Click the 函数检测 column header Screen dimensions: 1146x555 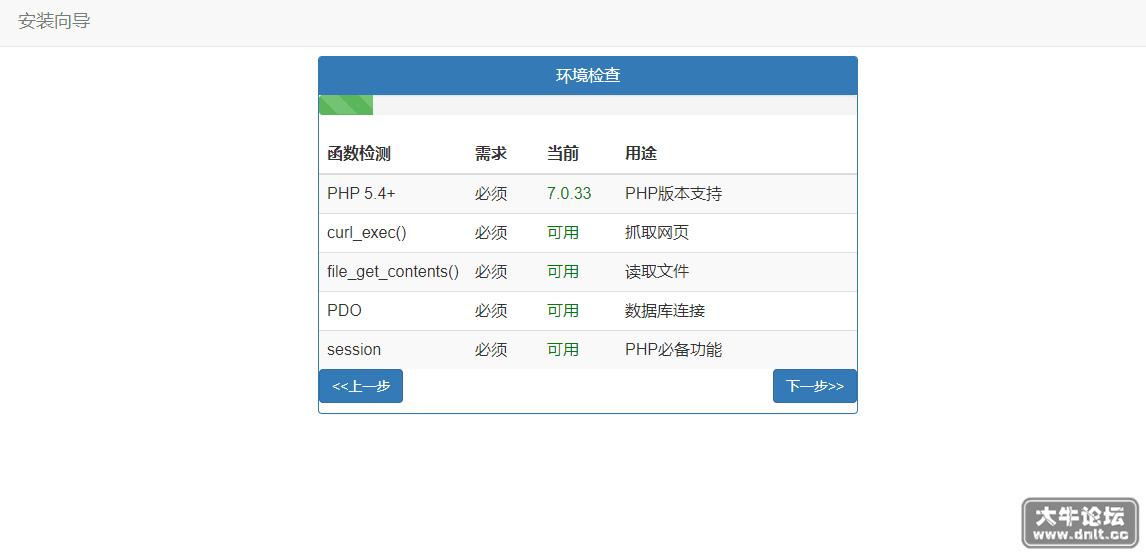[359, 154]
